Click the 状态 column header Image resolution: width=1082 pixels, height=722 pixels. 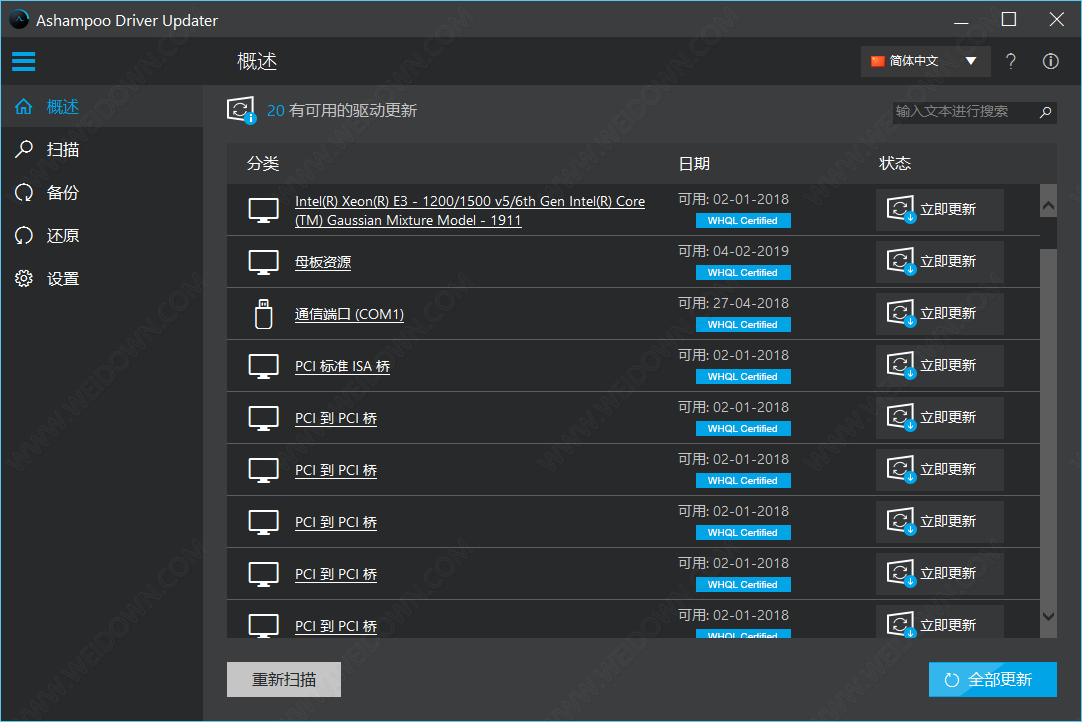coord(895,163)
